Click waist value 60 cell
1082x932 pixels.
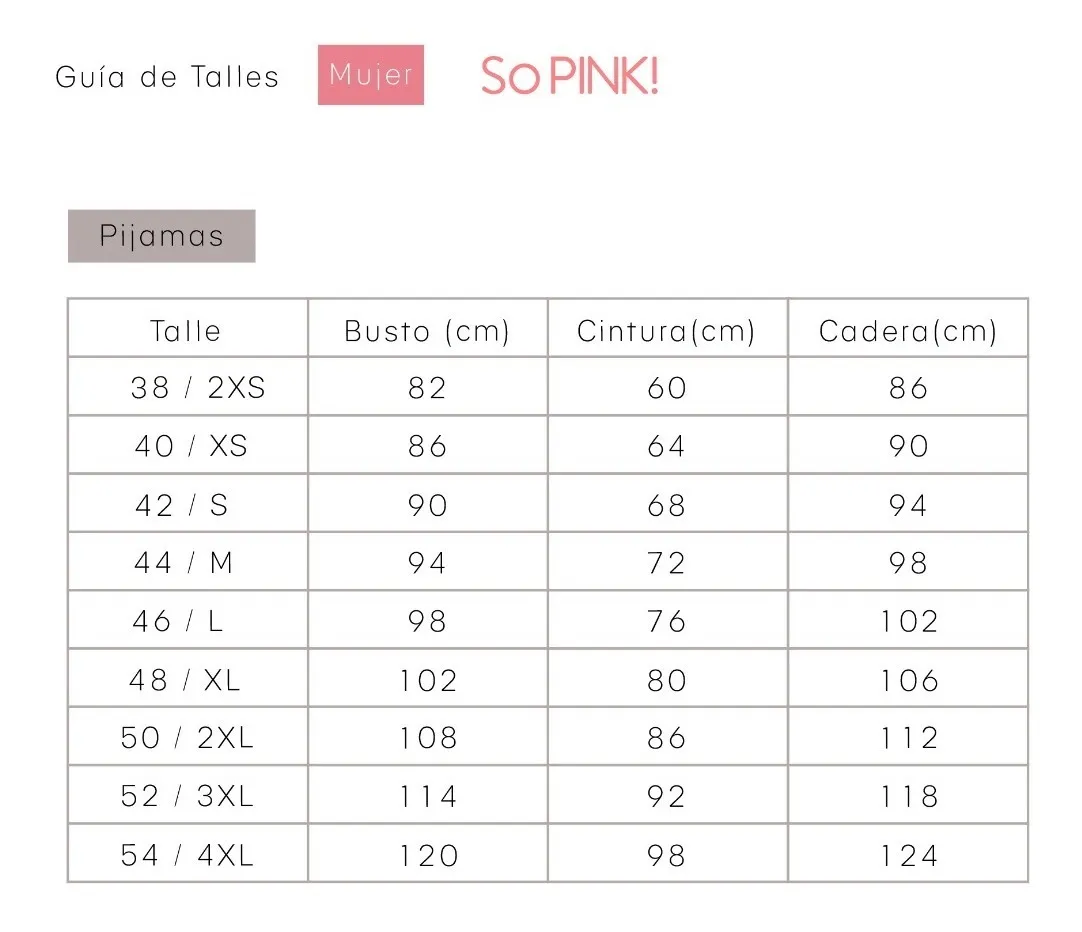point(667,388)
